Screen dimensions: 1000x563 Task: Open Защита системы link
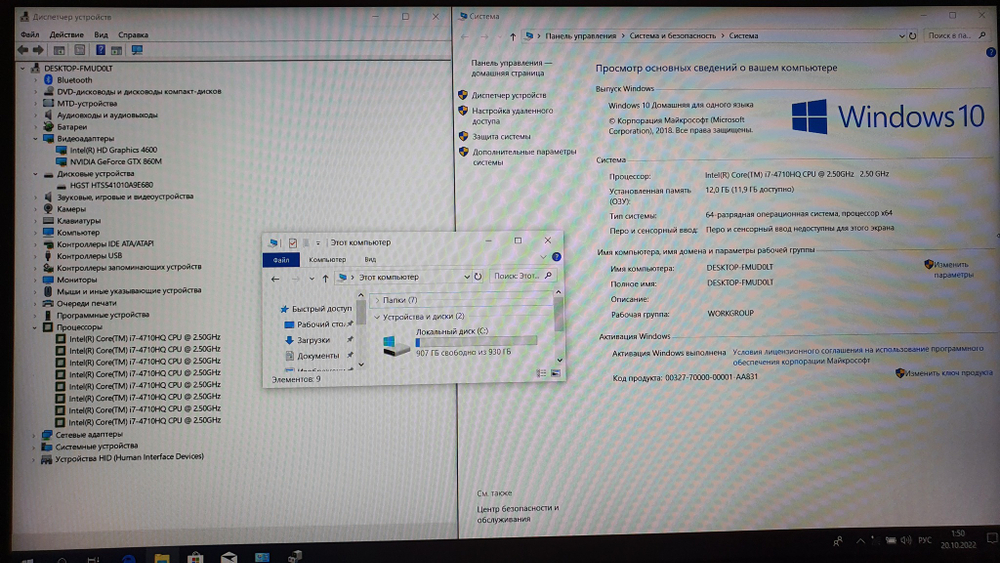[x=501, y=136]
